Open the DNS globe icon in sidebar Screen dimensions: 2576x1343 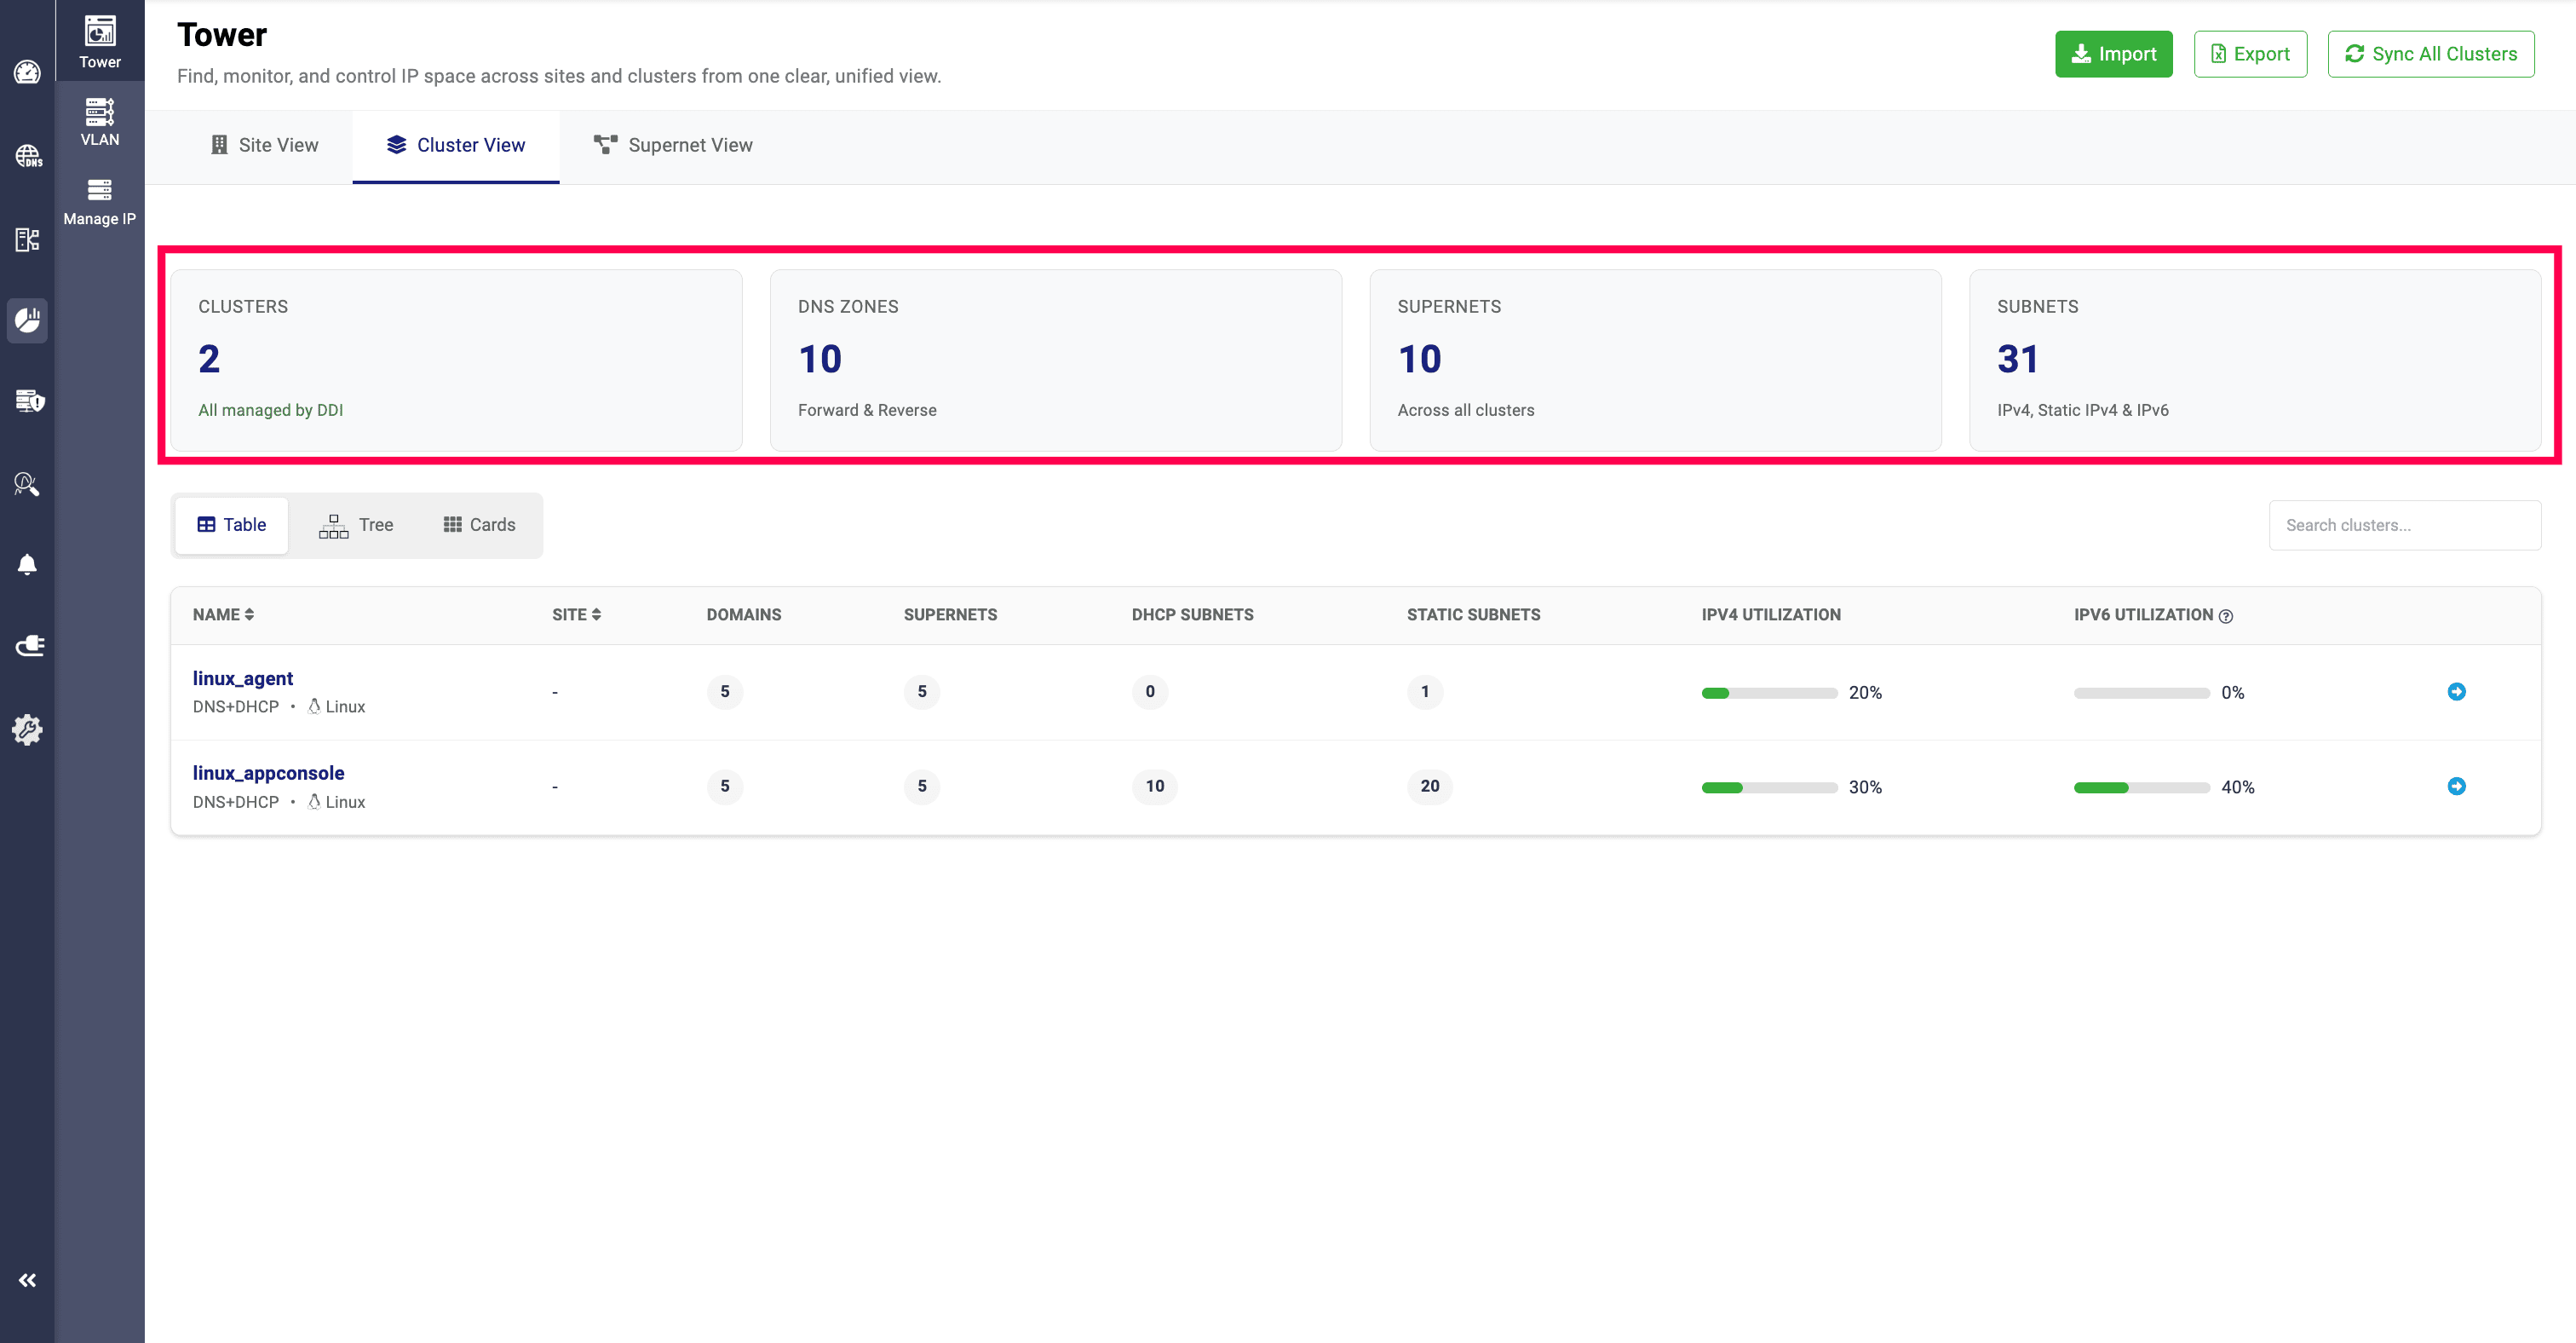tap(27, 156)
